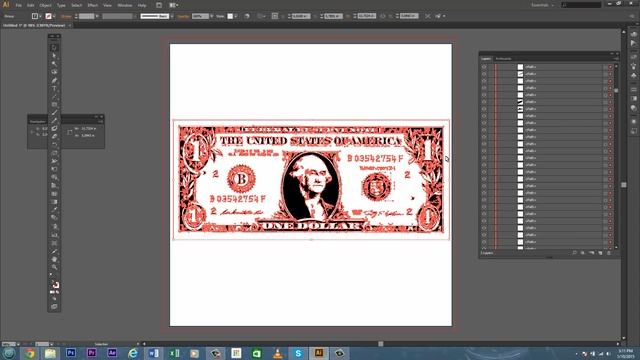Open the Layers panel flyout menu
Image resolution: width=640 pixels, height=360 pixels.
[x=616, y=59]
